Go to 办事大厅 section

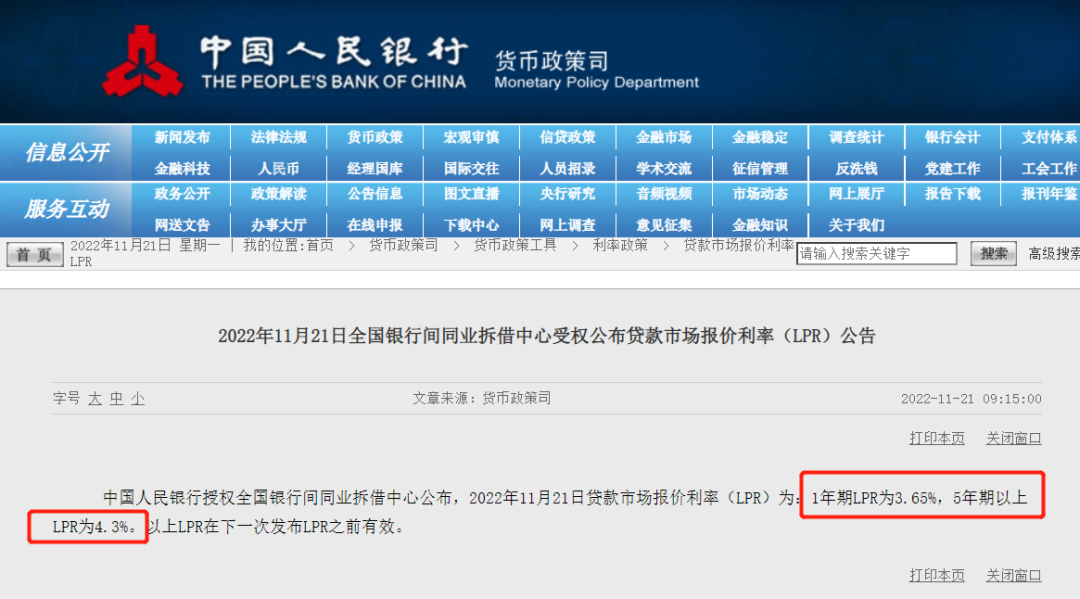point(278,225)
